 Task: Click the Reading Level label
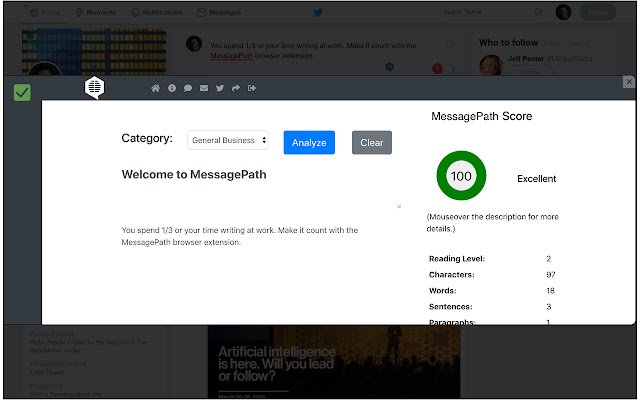point(457,259)
